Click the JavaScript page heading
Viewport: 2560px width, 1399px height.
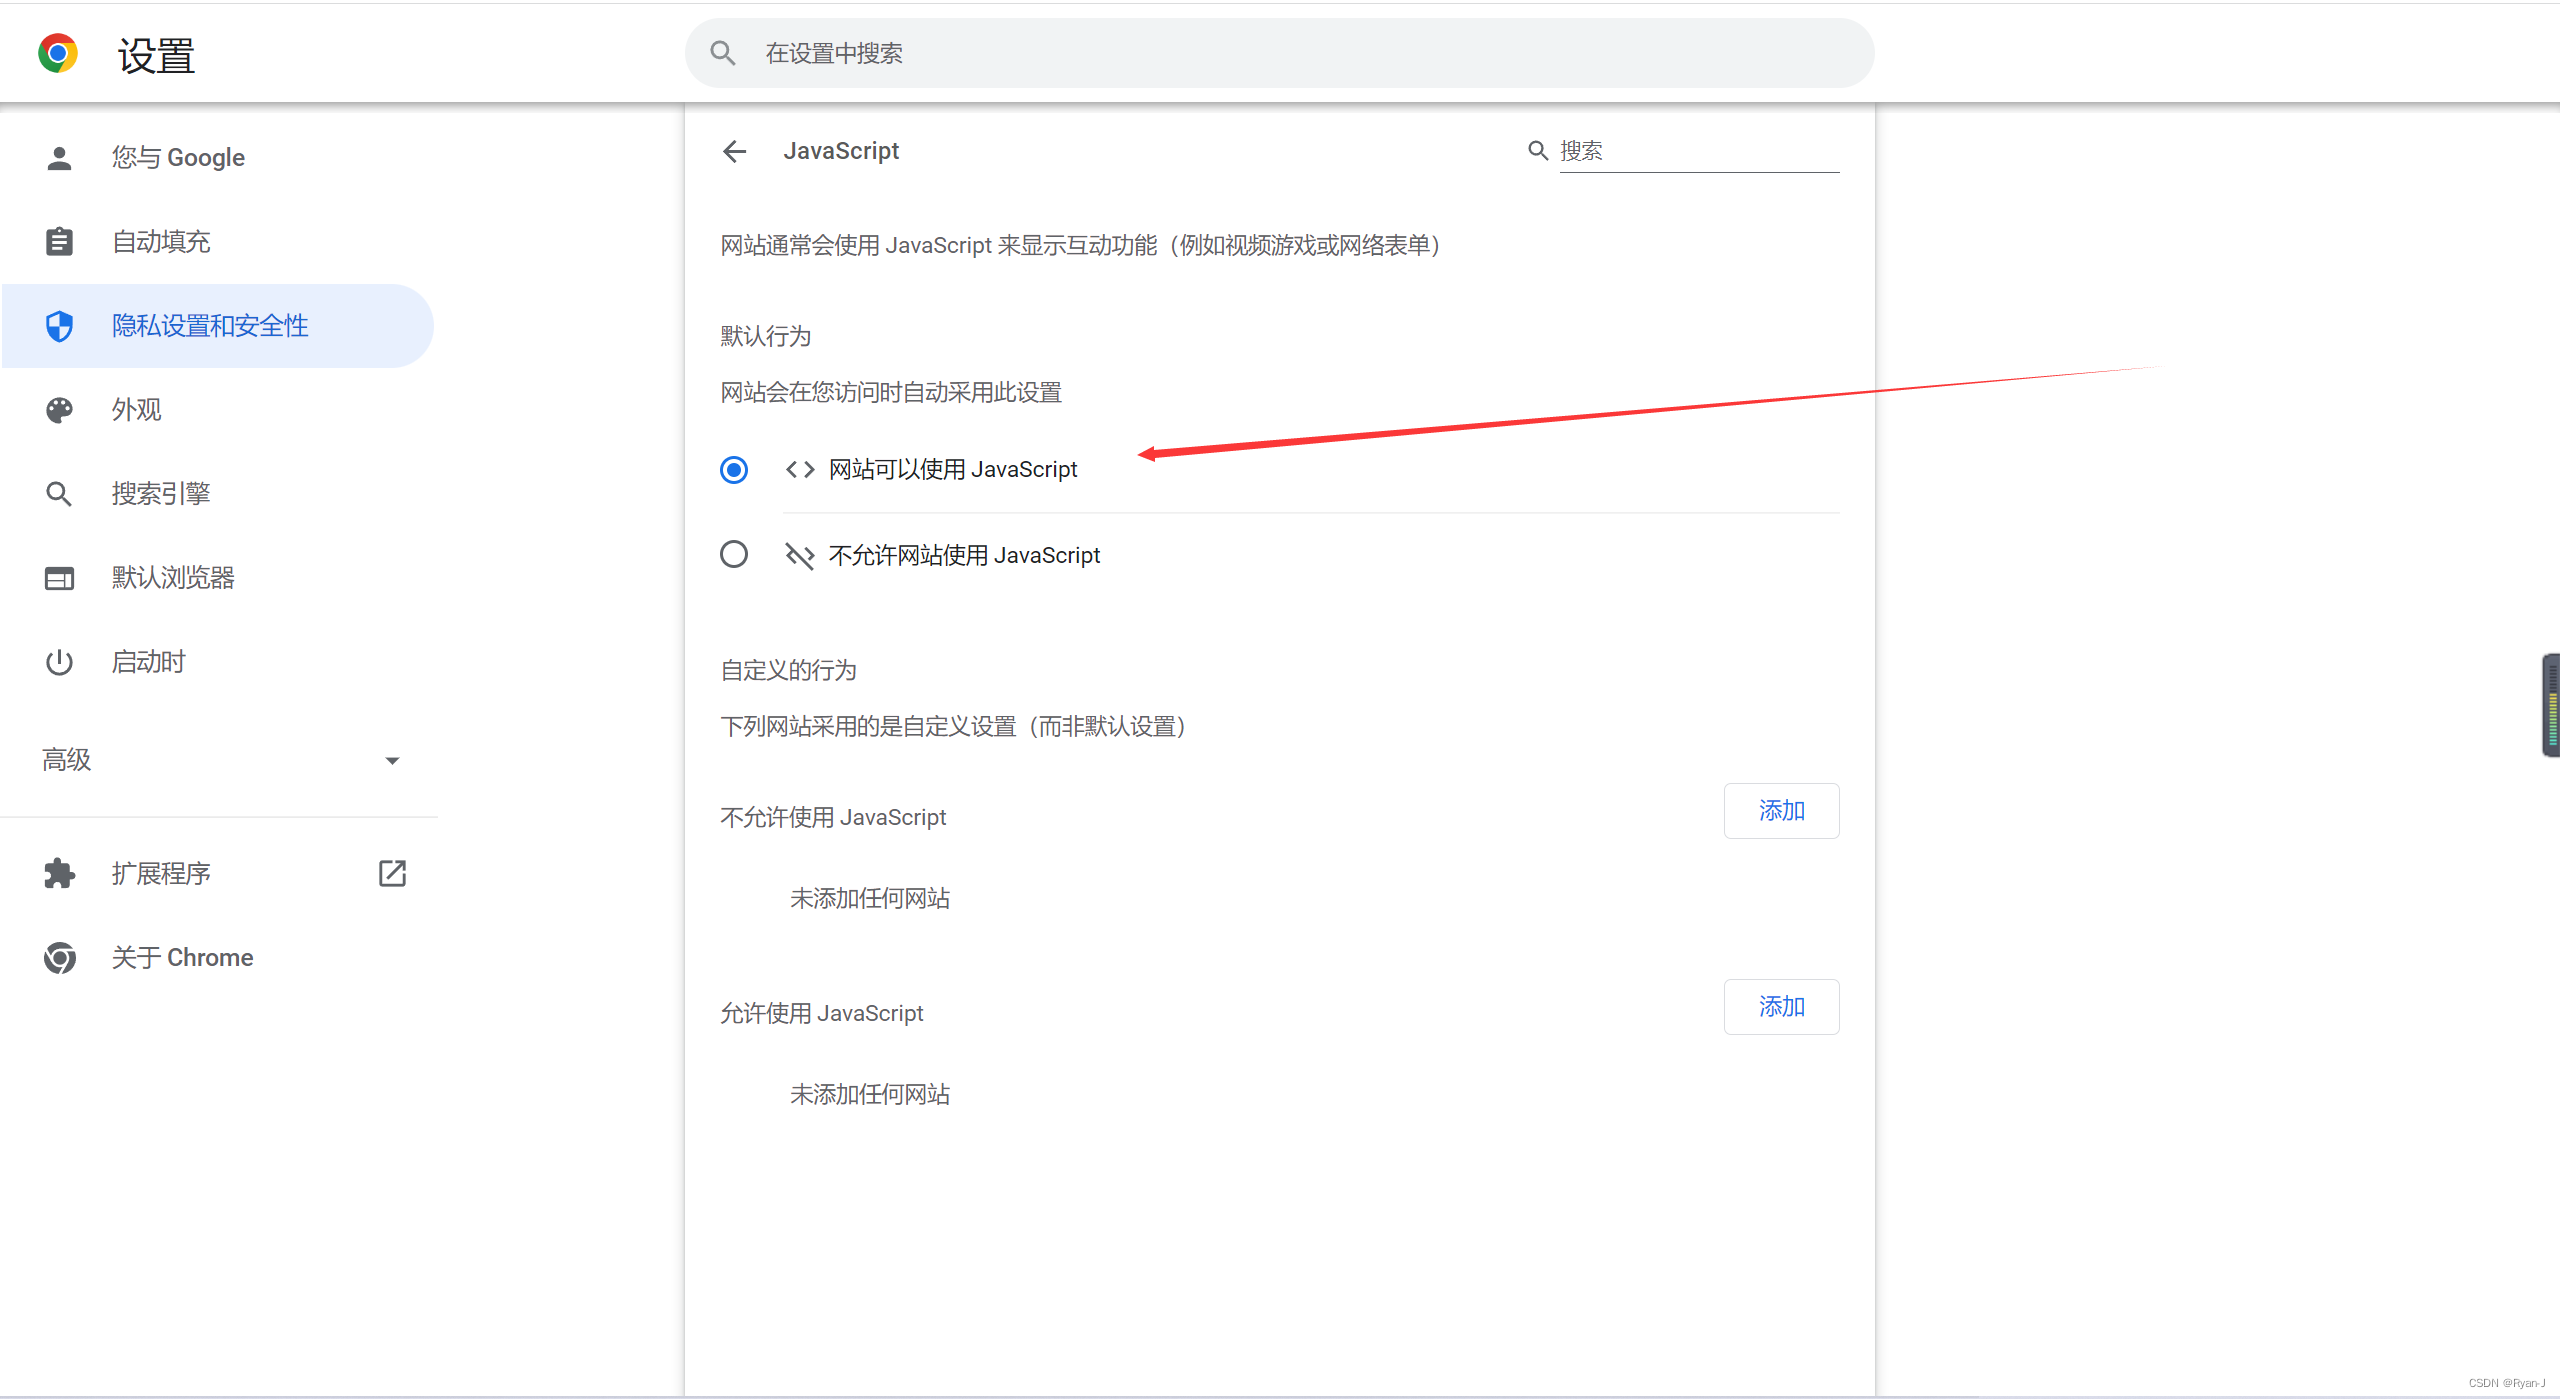pyautogui.click(x=841, y=151)
